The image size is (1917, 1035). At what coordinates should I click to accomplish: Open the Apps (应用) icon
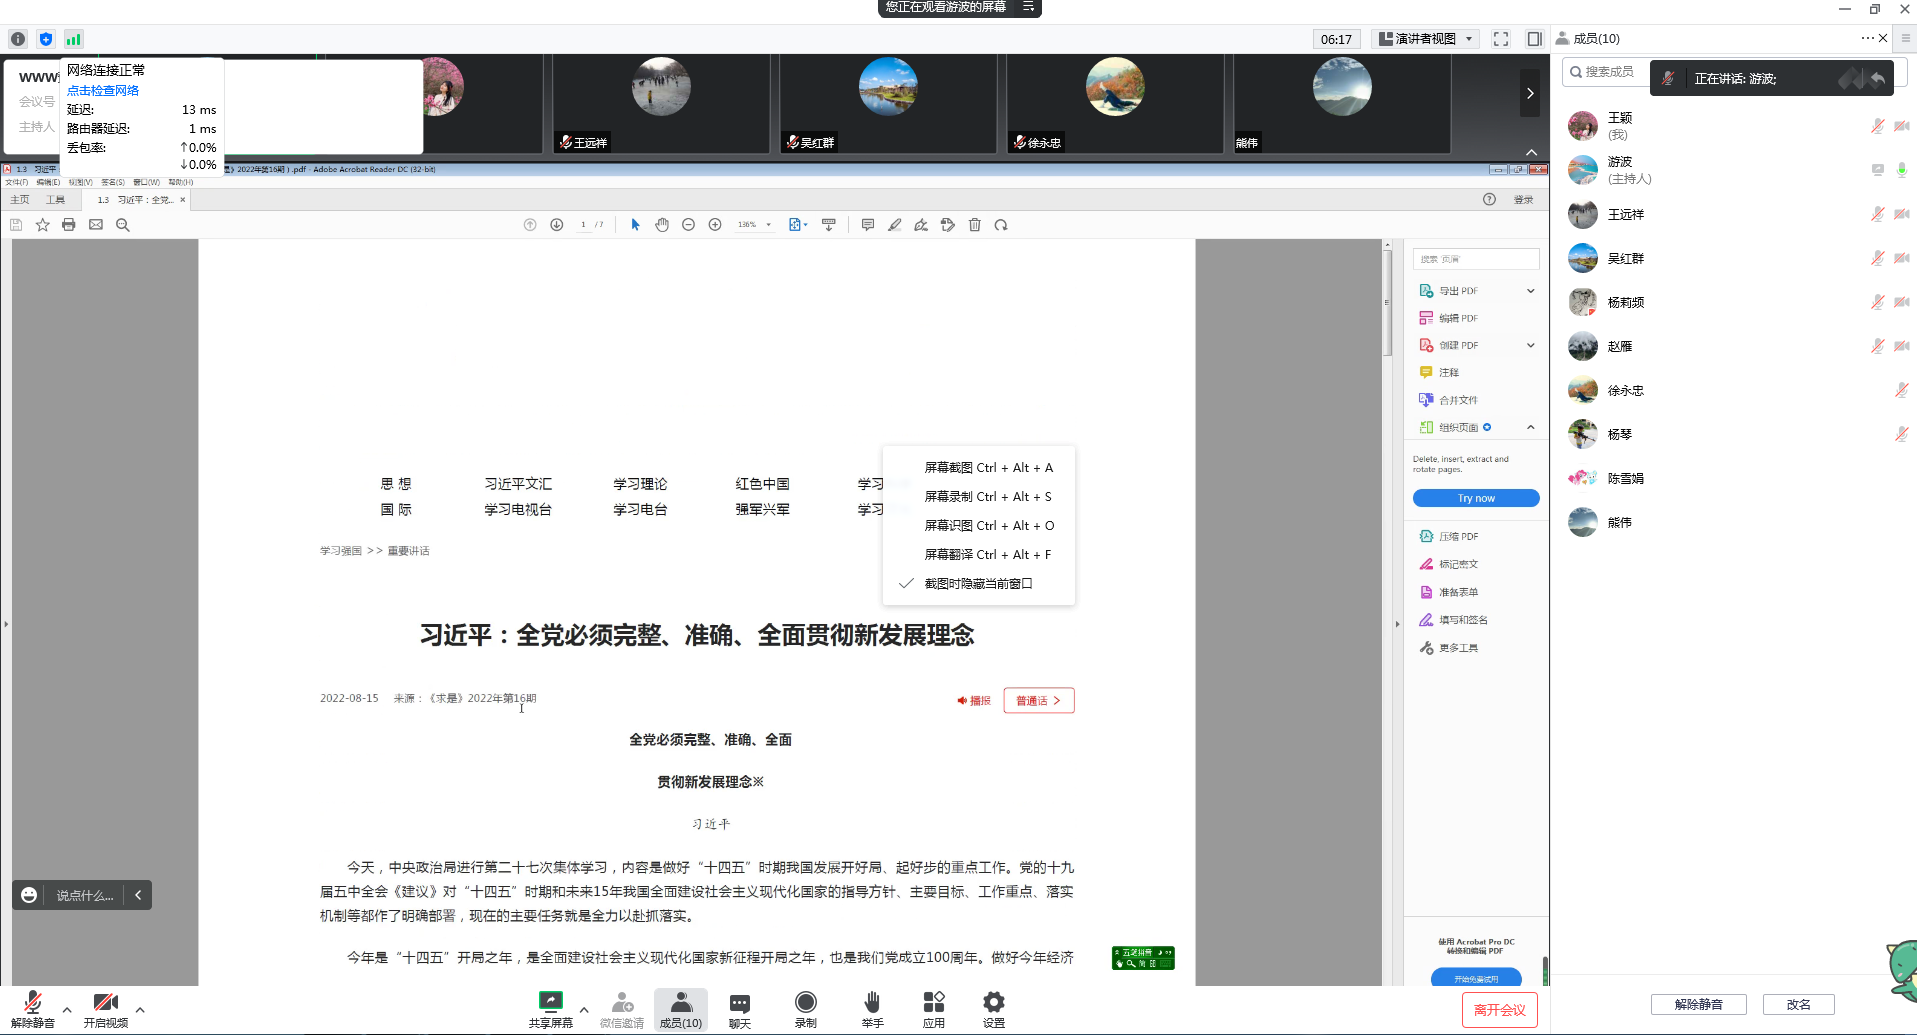tap(933, 1003)
